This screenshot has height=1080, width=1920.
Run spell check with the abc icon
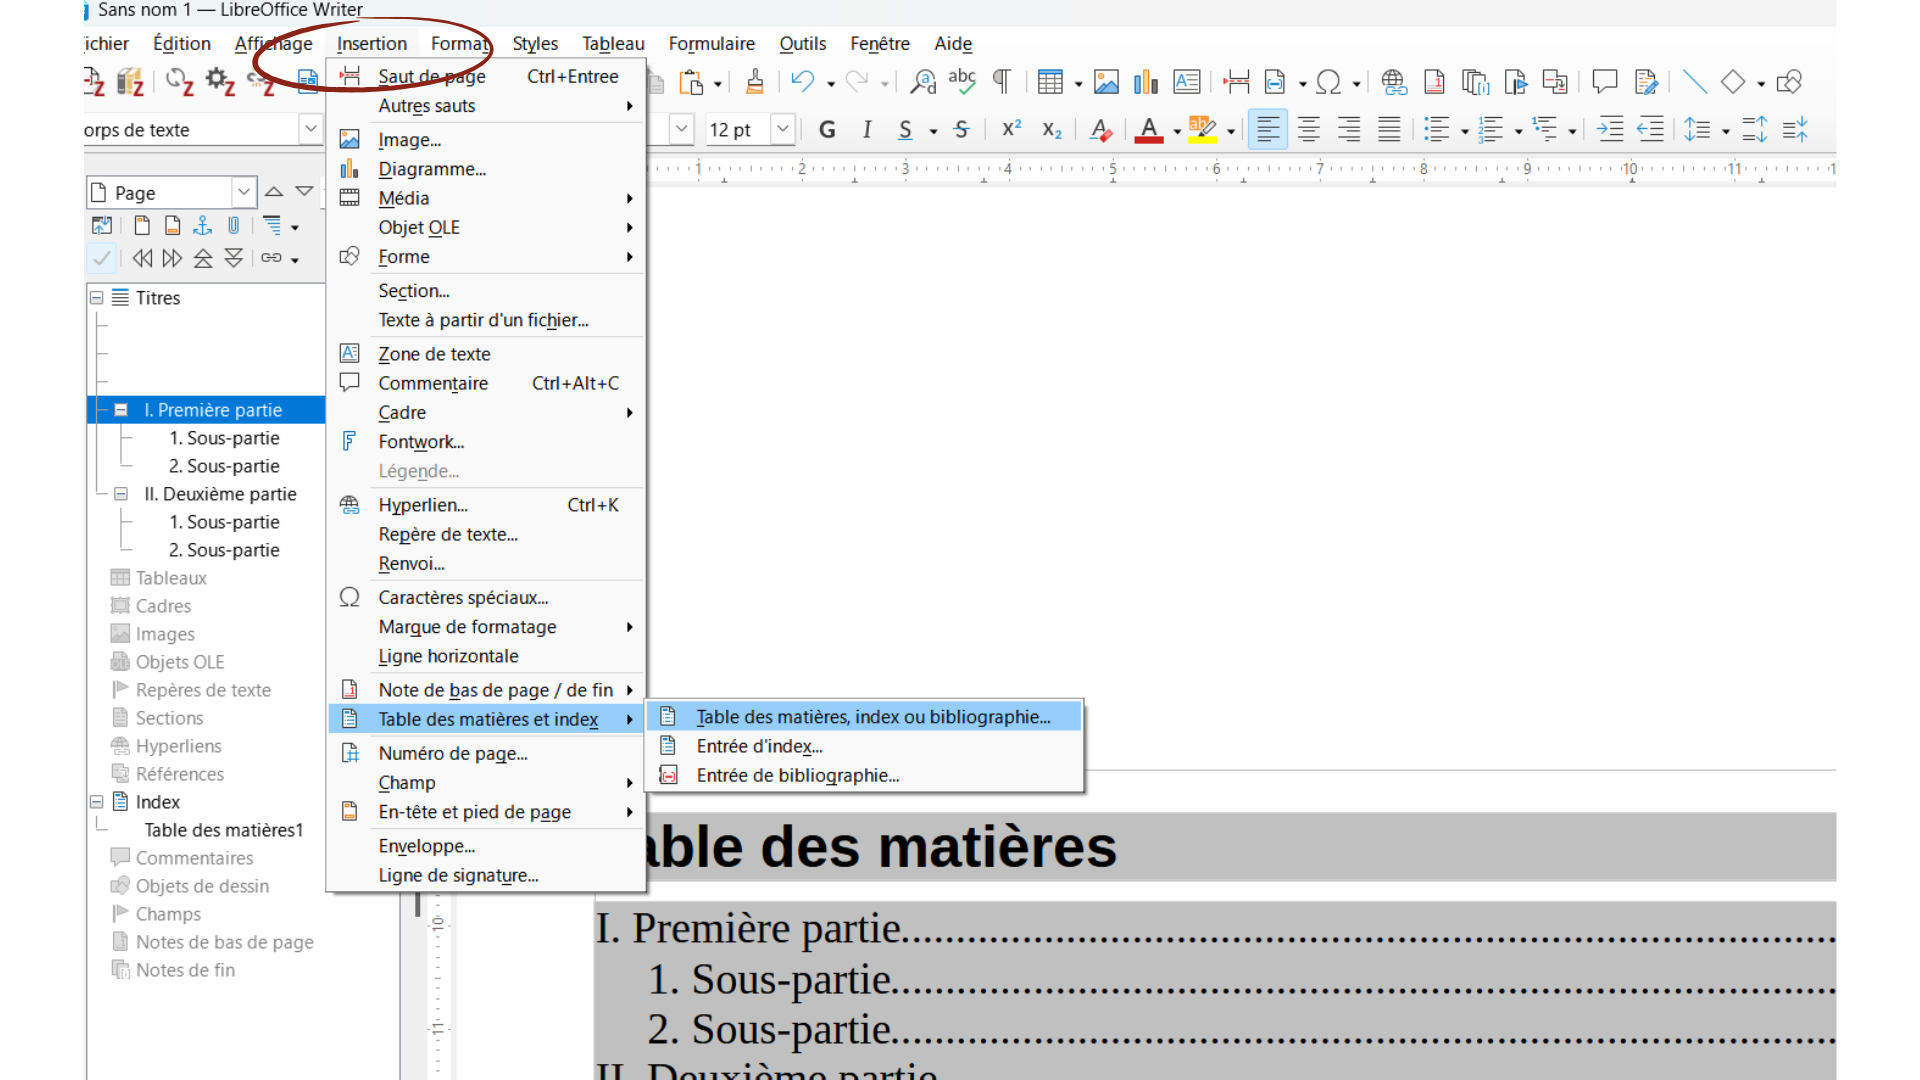tap(961, 82)
